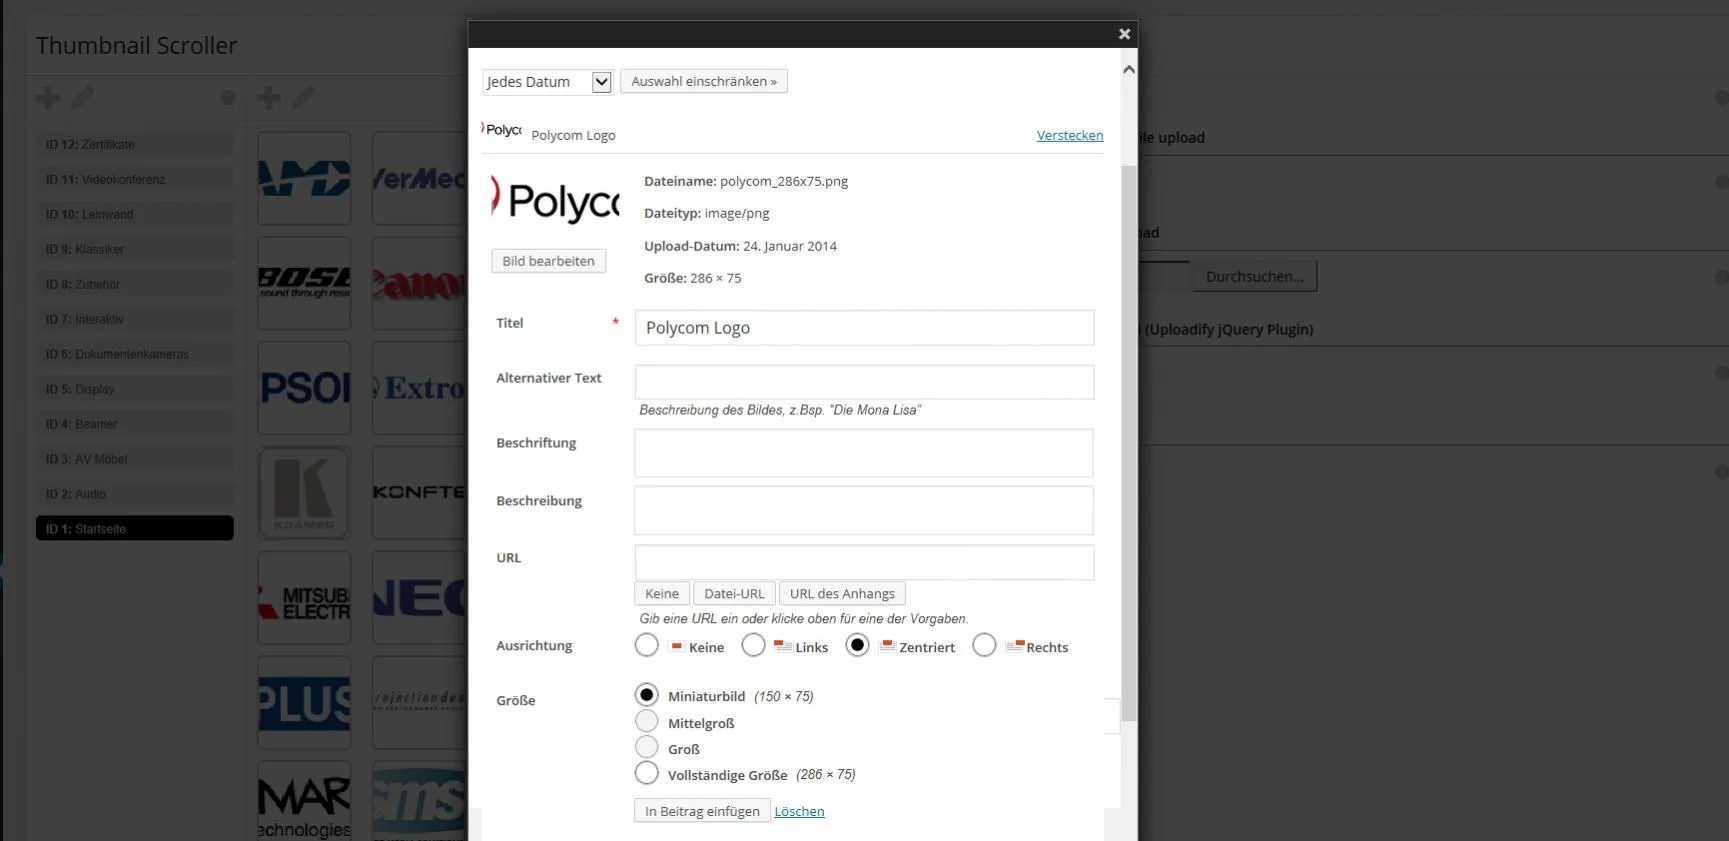The image size is (1729, 841).
Task: Click the Konftel logo thumbnail
Action: point(420,493)
